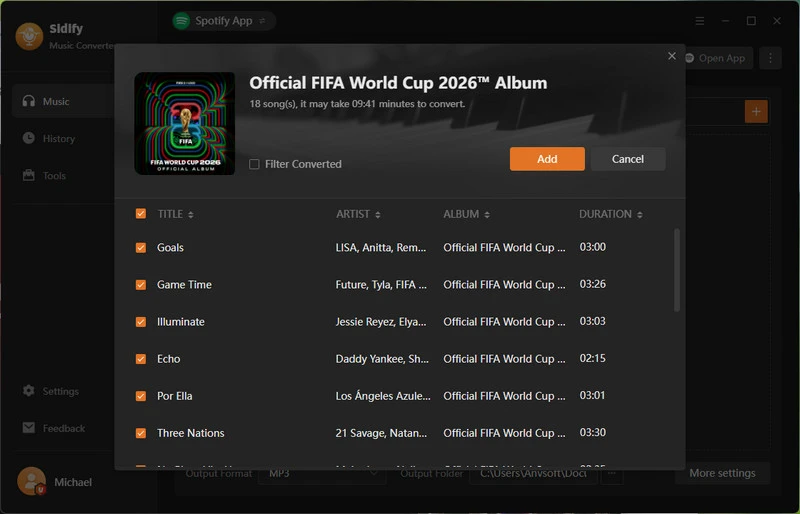Click the output folder browse ellipsis button
The image size is (800, 514).
coord(612,474)
